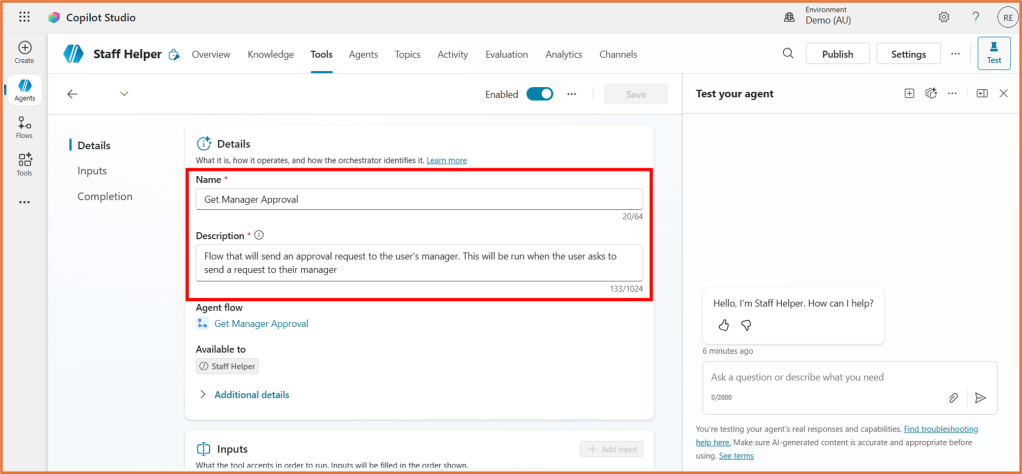Click into the Name input field

tap(419, 200)
